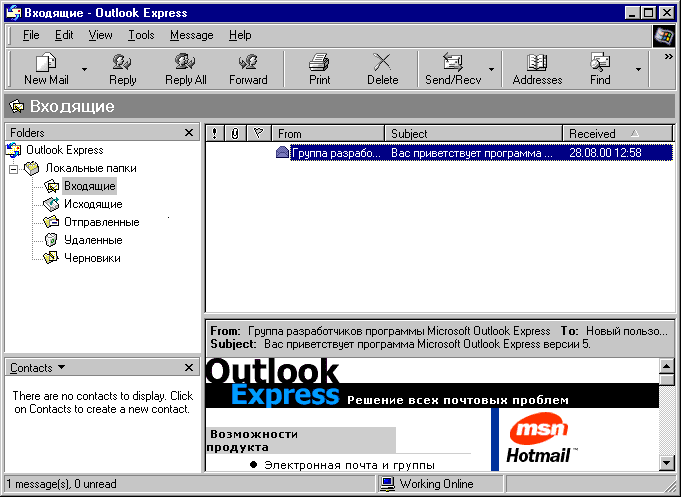Click the Входящие inbox folder icon
681x497 pixels.
pos(51,186)
